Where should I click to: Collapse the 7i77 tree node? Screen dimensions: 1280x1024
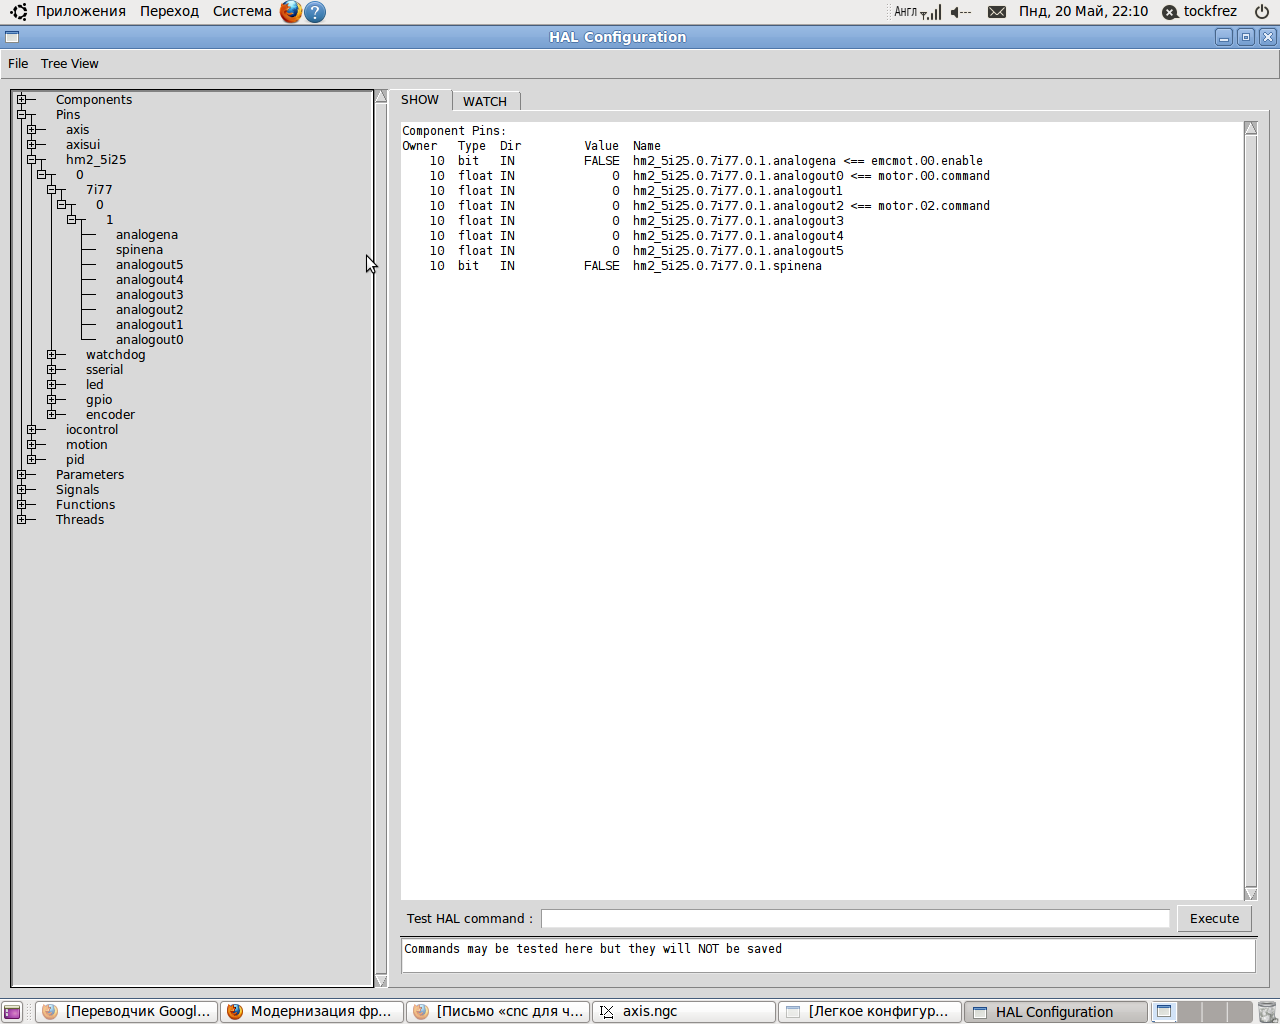click(51, 190)
